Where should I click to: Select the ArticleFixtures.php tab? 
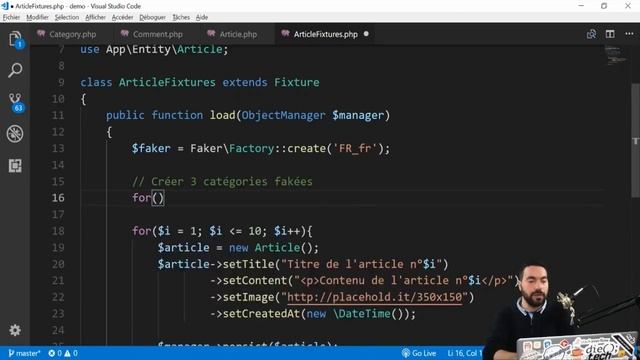pos(325,34)
